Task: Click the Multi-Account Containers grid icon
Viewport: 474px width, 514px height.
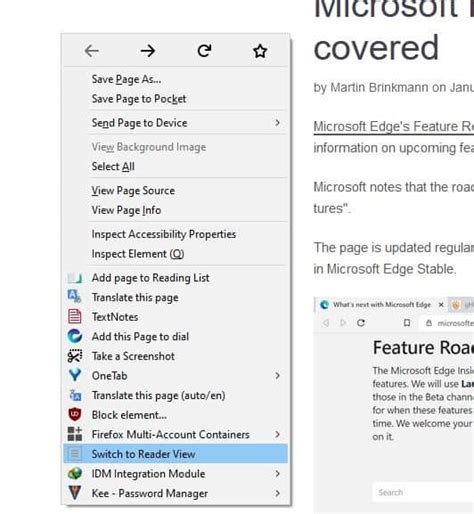Action: point(75,434)
